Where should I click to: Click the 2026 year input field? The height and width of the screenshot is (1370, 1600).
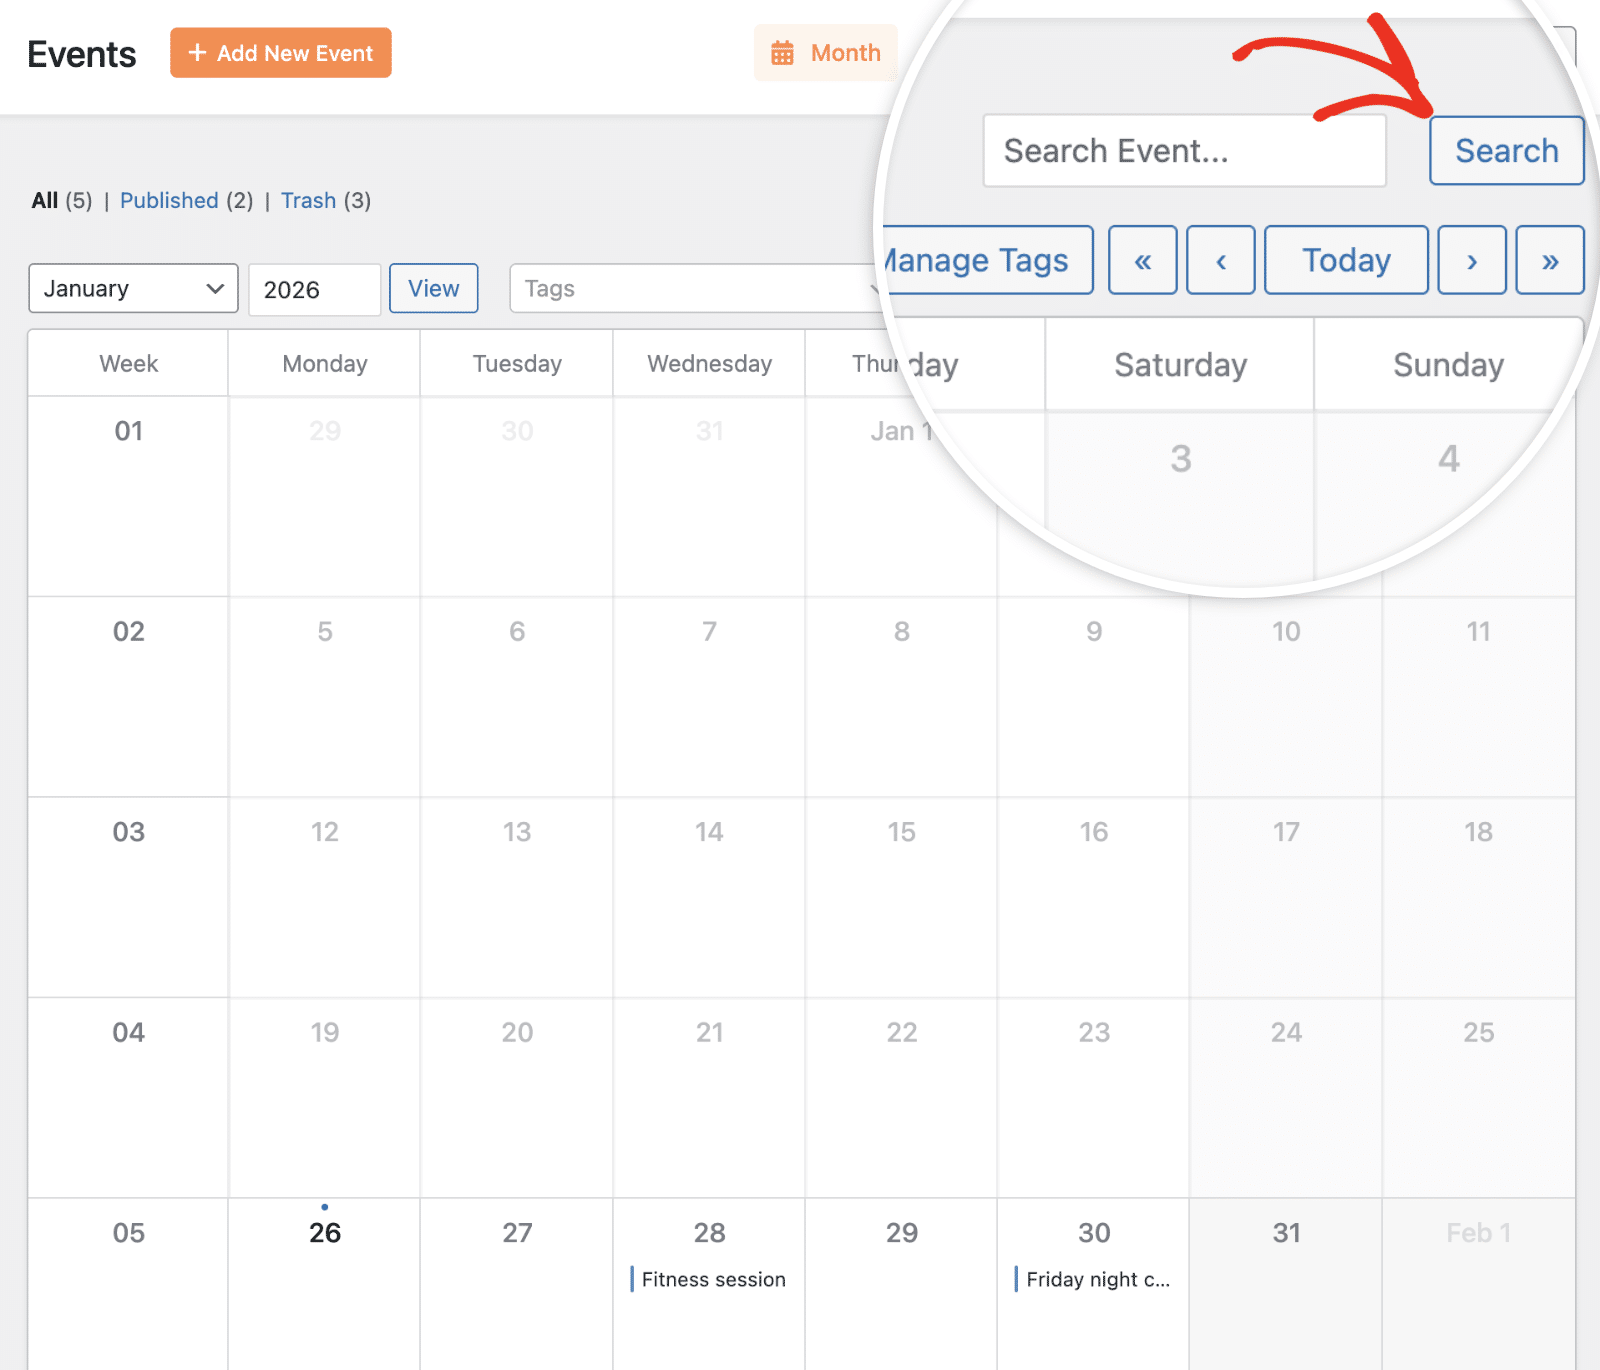314,289
